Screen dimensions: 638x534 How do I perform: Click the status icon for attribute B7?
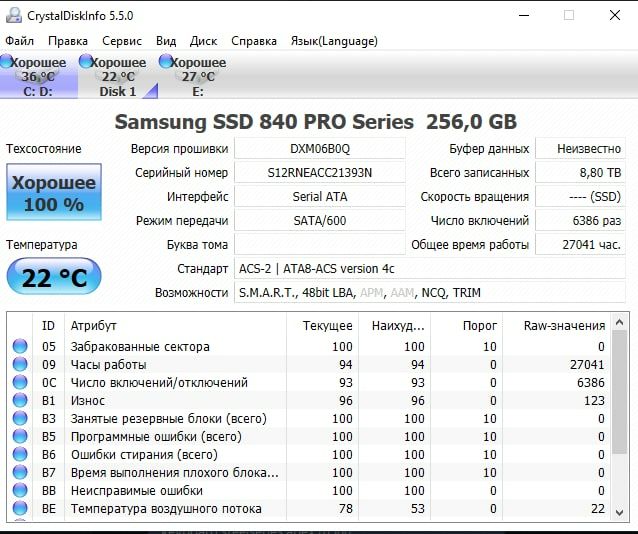pos(20,472)
